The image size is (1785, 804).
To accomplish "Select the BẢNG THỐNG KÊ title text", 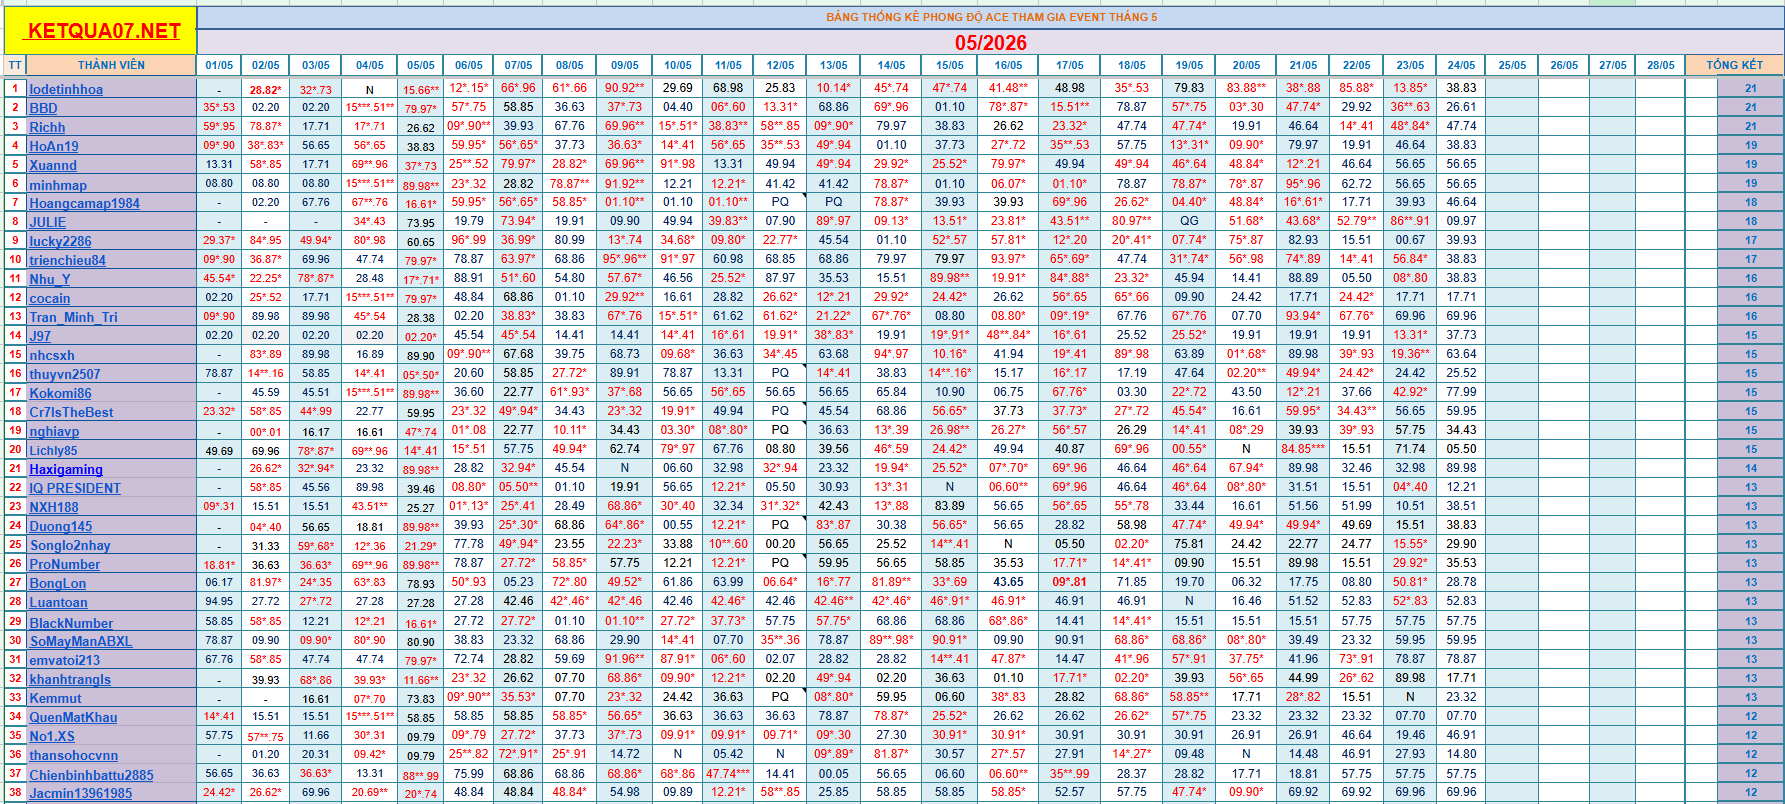I will [x=990, y=17].
